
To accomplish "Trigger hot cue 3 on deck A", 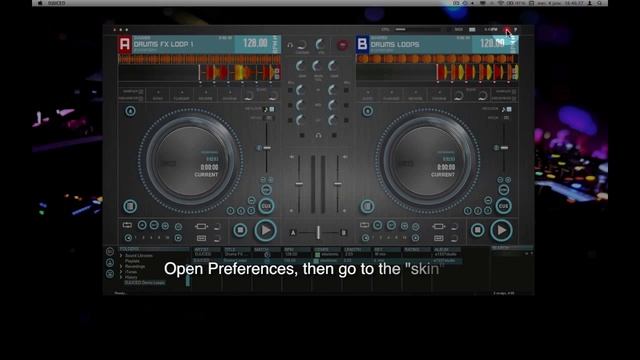I will (x=251, y=211).
